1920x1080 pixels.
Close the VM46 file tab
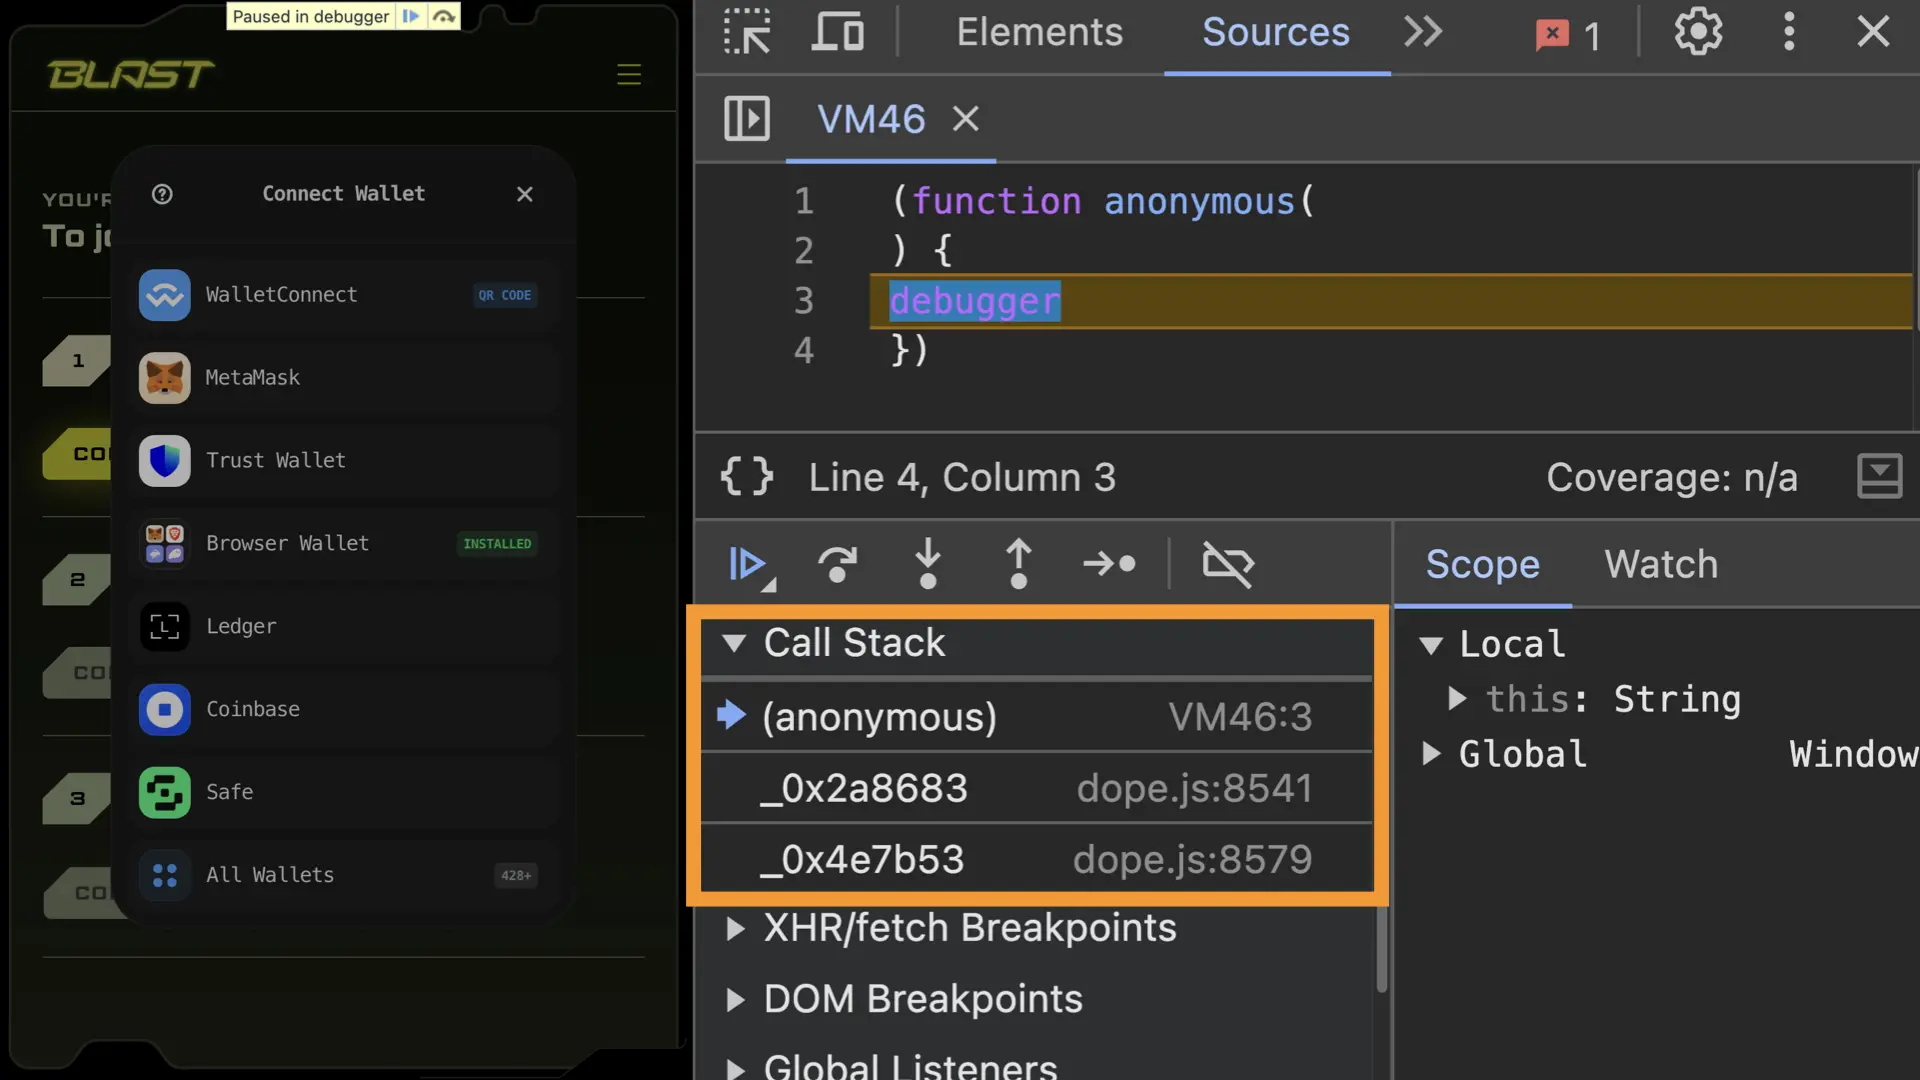click(x=965, y=119)
